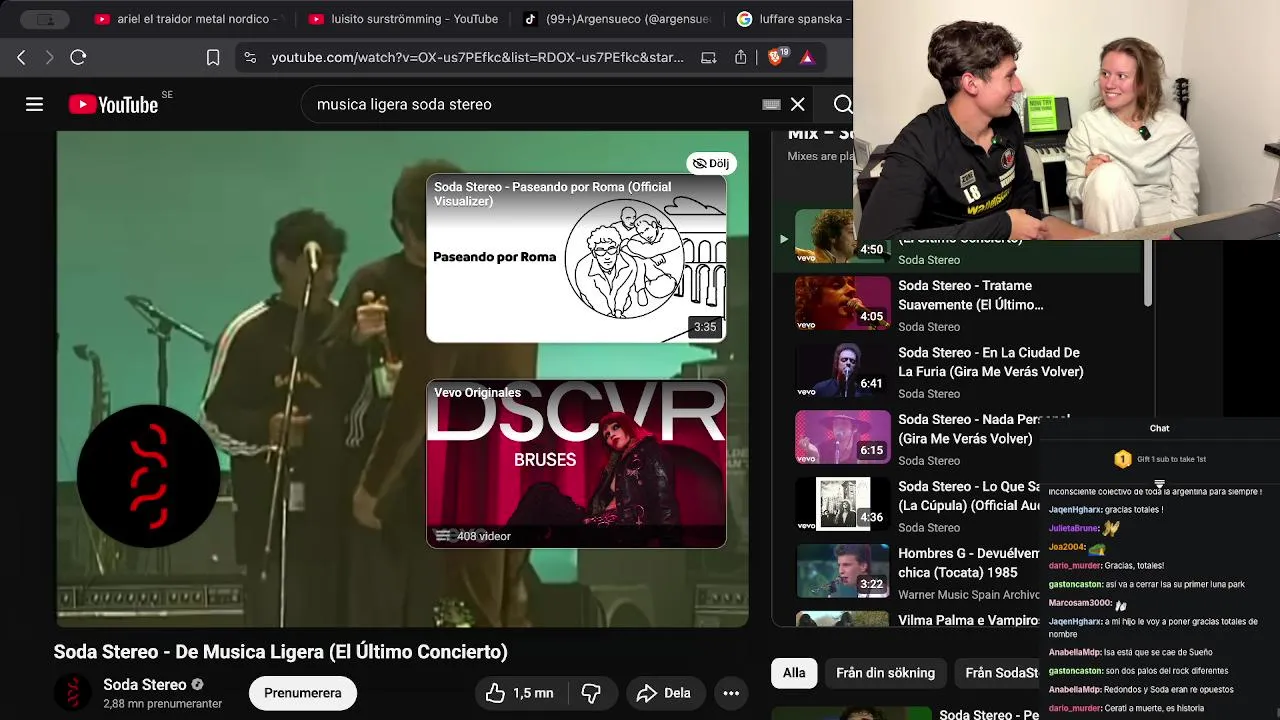Open Nada Personal video thumbnail

click(x=842, y=437)
